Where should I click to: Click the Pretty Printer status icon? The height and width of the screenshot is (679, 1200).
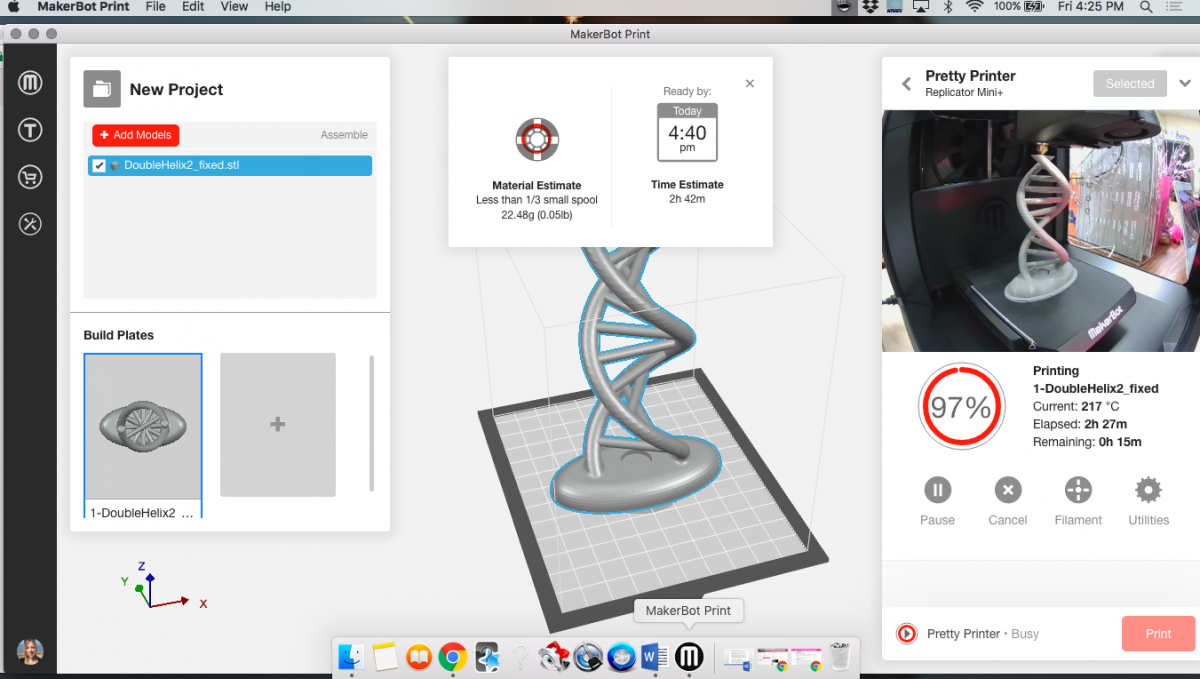tap(907, 633)
